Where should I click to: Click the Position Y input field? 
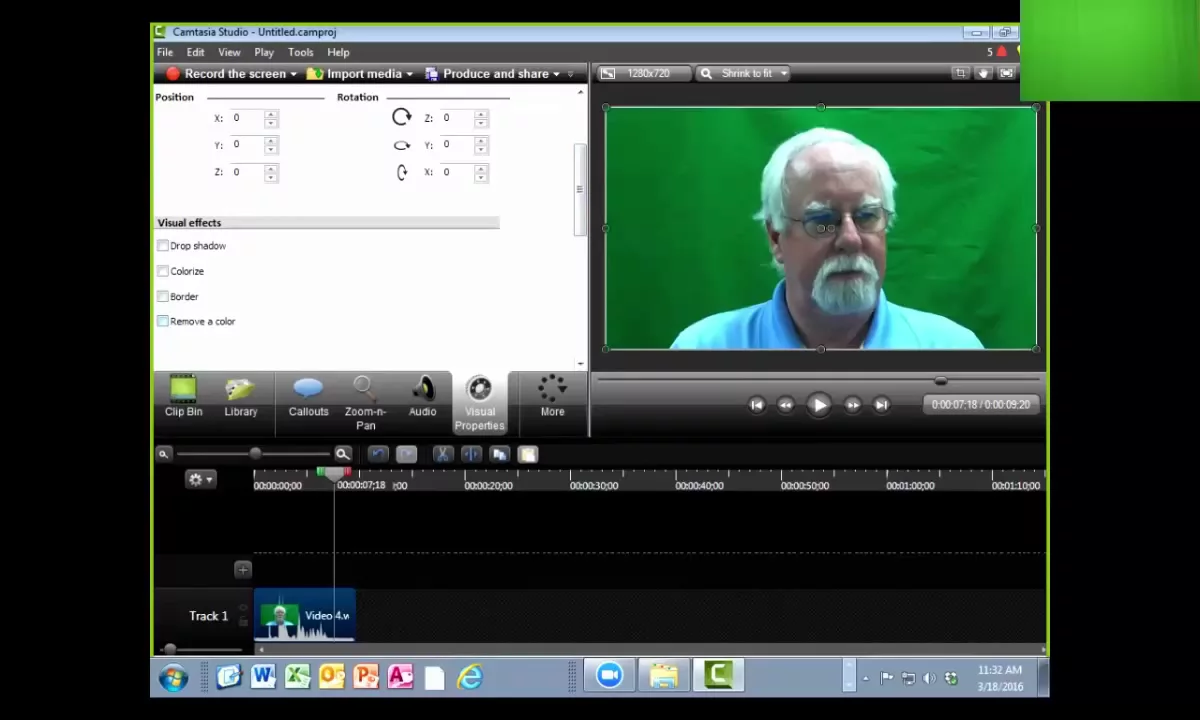coord(247,145)
